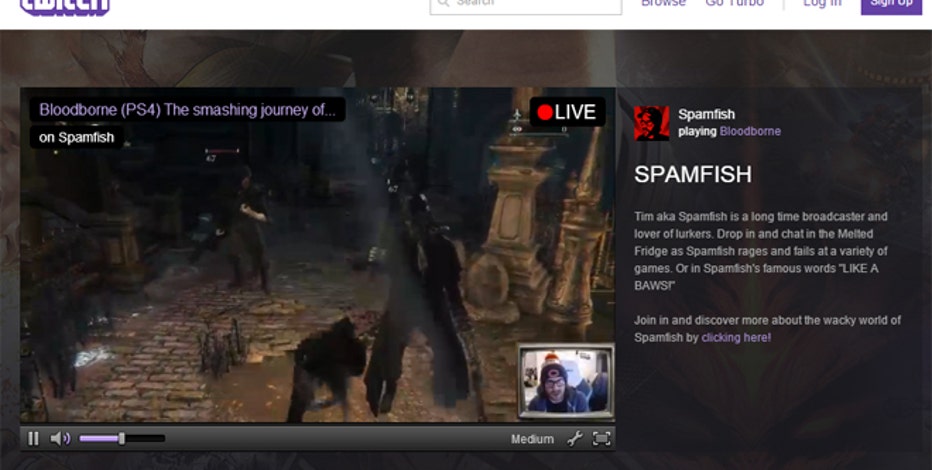
Task: Open the Bloodborne game link
Action: coord(750,131)
